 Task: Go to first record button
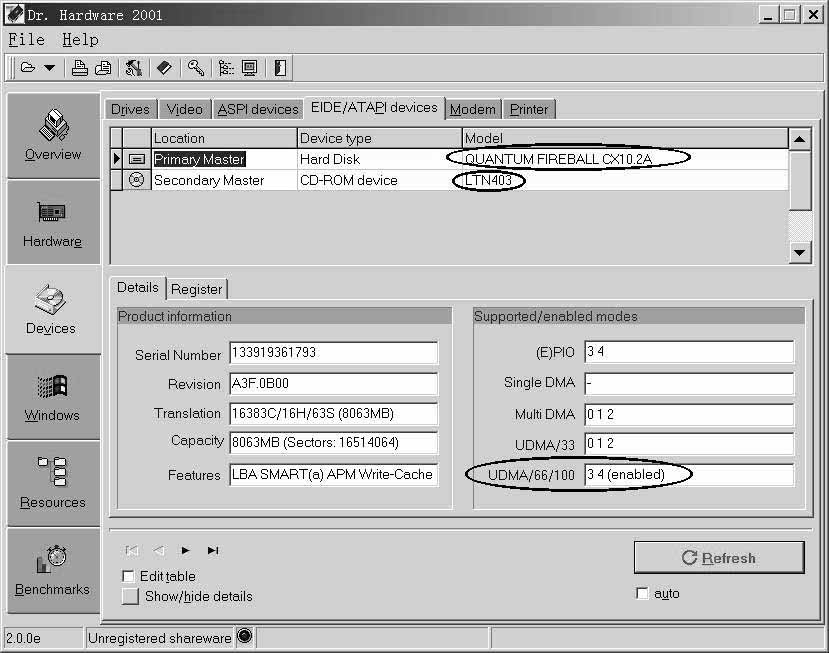click(x=132, y=550)
